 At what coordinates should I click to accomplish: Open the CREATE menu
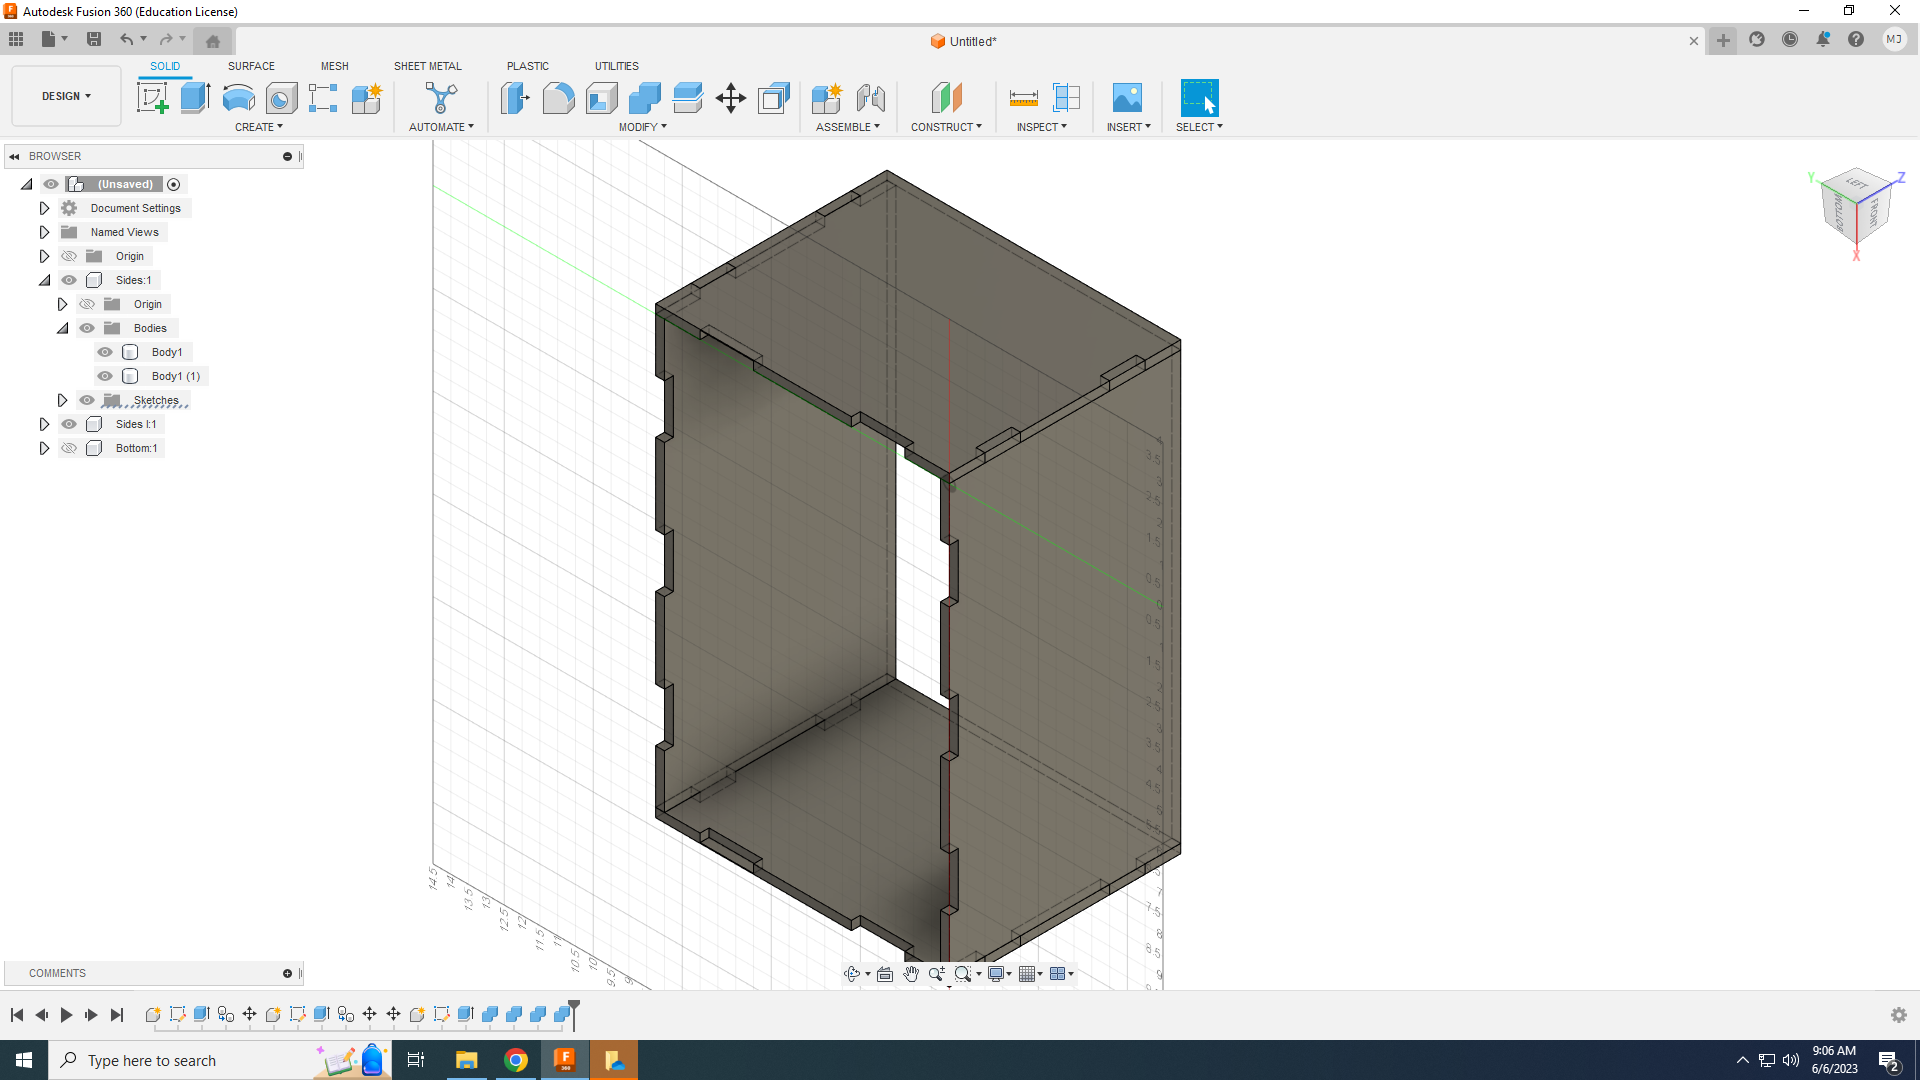point(258,127)
